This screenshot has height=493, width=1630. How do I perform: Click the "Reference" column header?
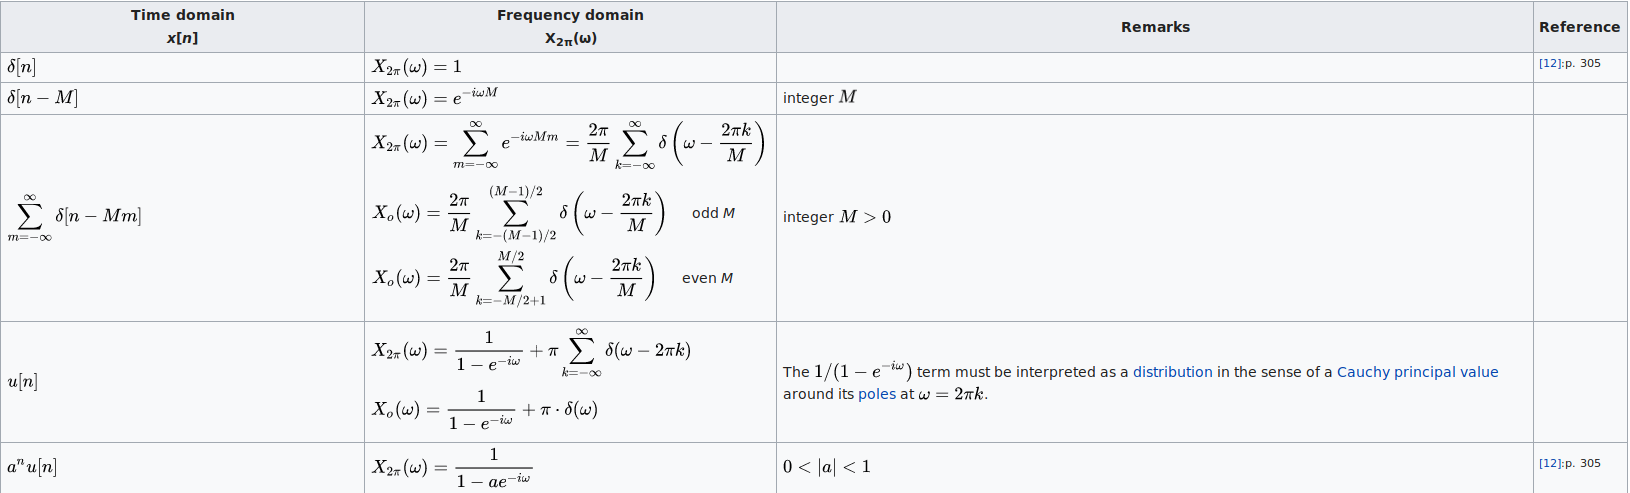(x=1579, y=27)
